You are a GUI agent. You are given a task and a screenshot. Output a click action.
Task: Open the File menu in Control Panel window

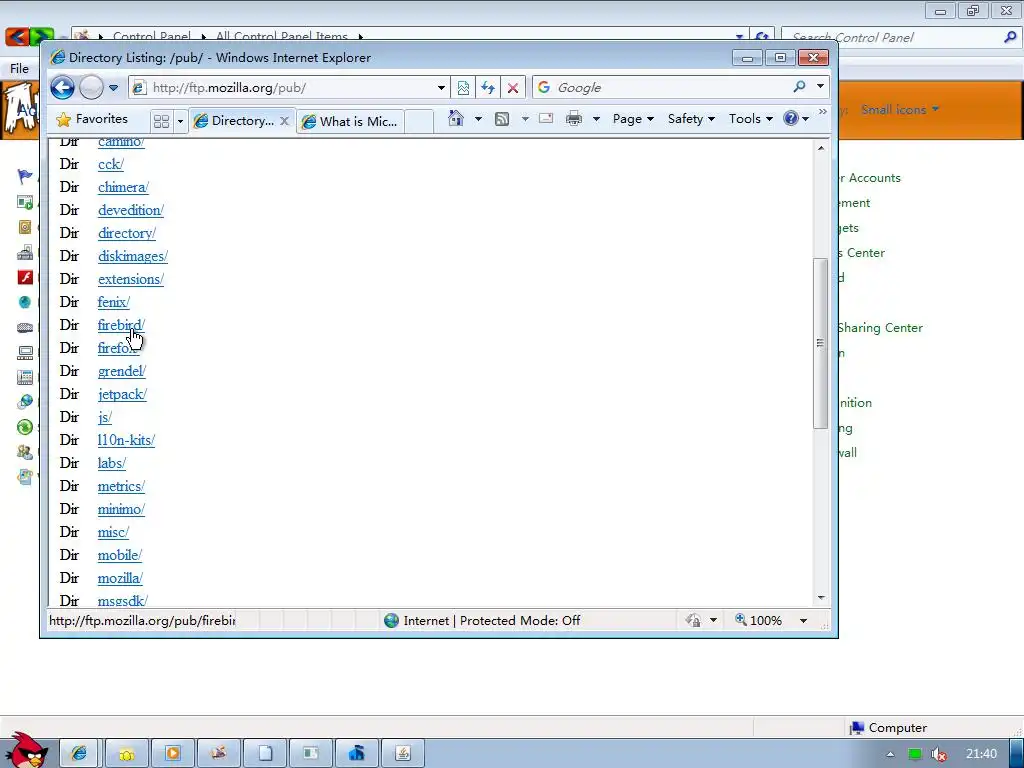19,69
